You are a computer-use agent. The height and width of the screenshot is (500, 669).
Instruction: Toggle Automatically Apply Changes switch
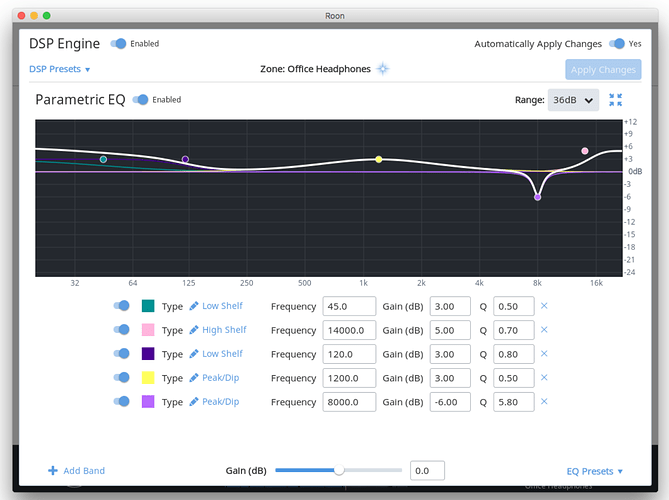[617, 44]
